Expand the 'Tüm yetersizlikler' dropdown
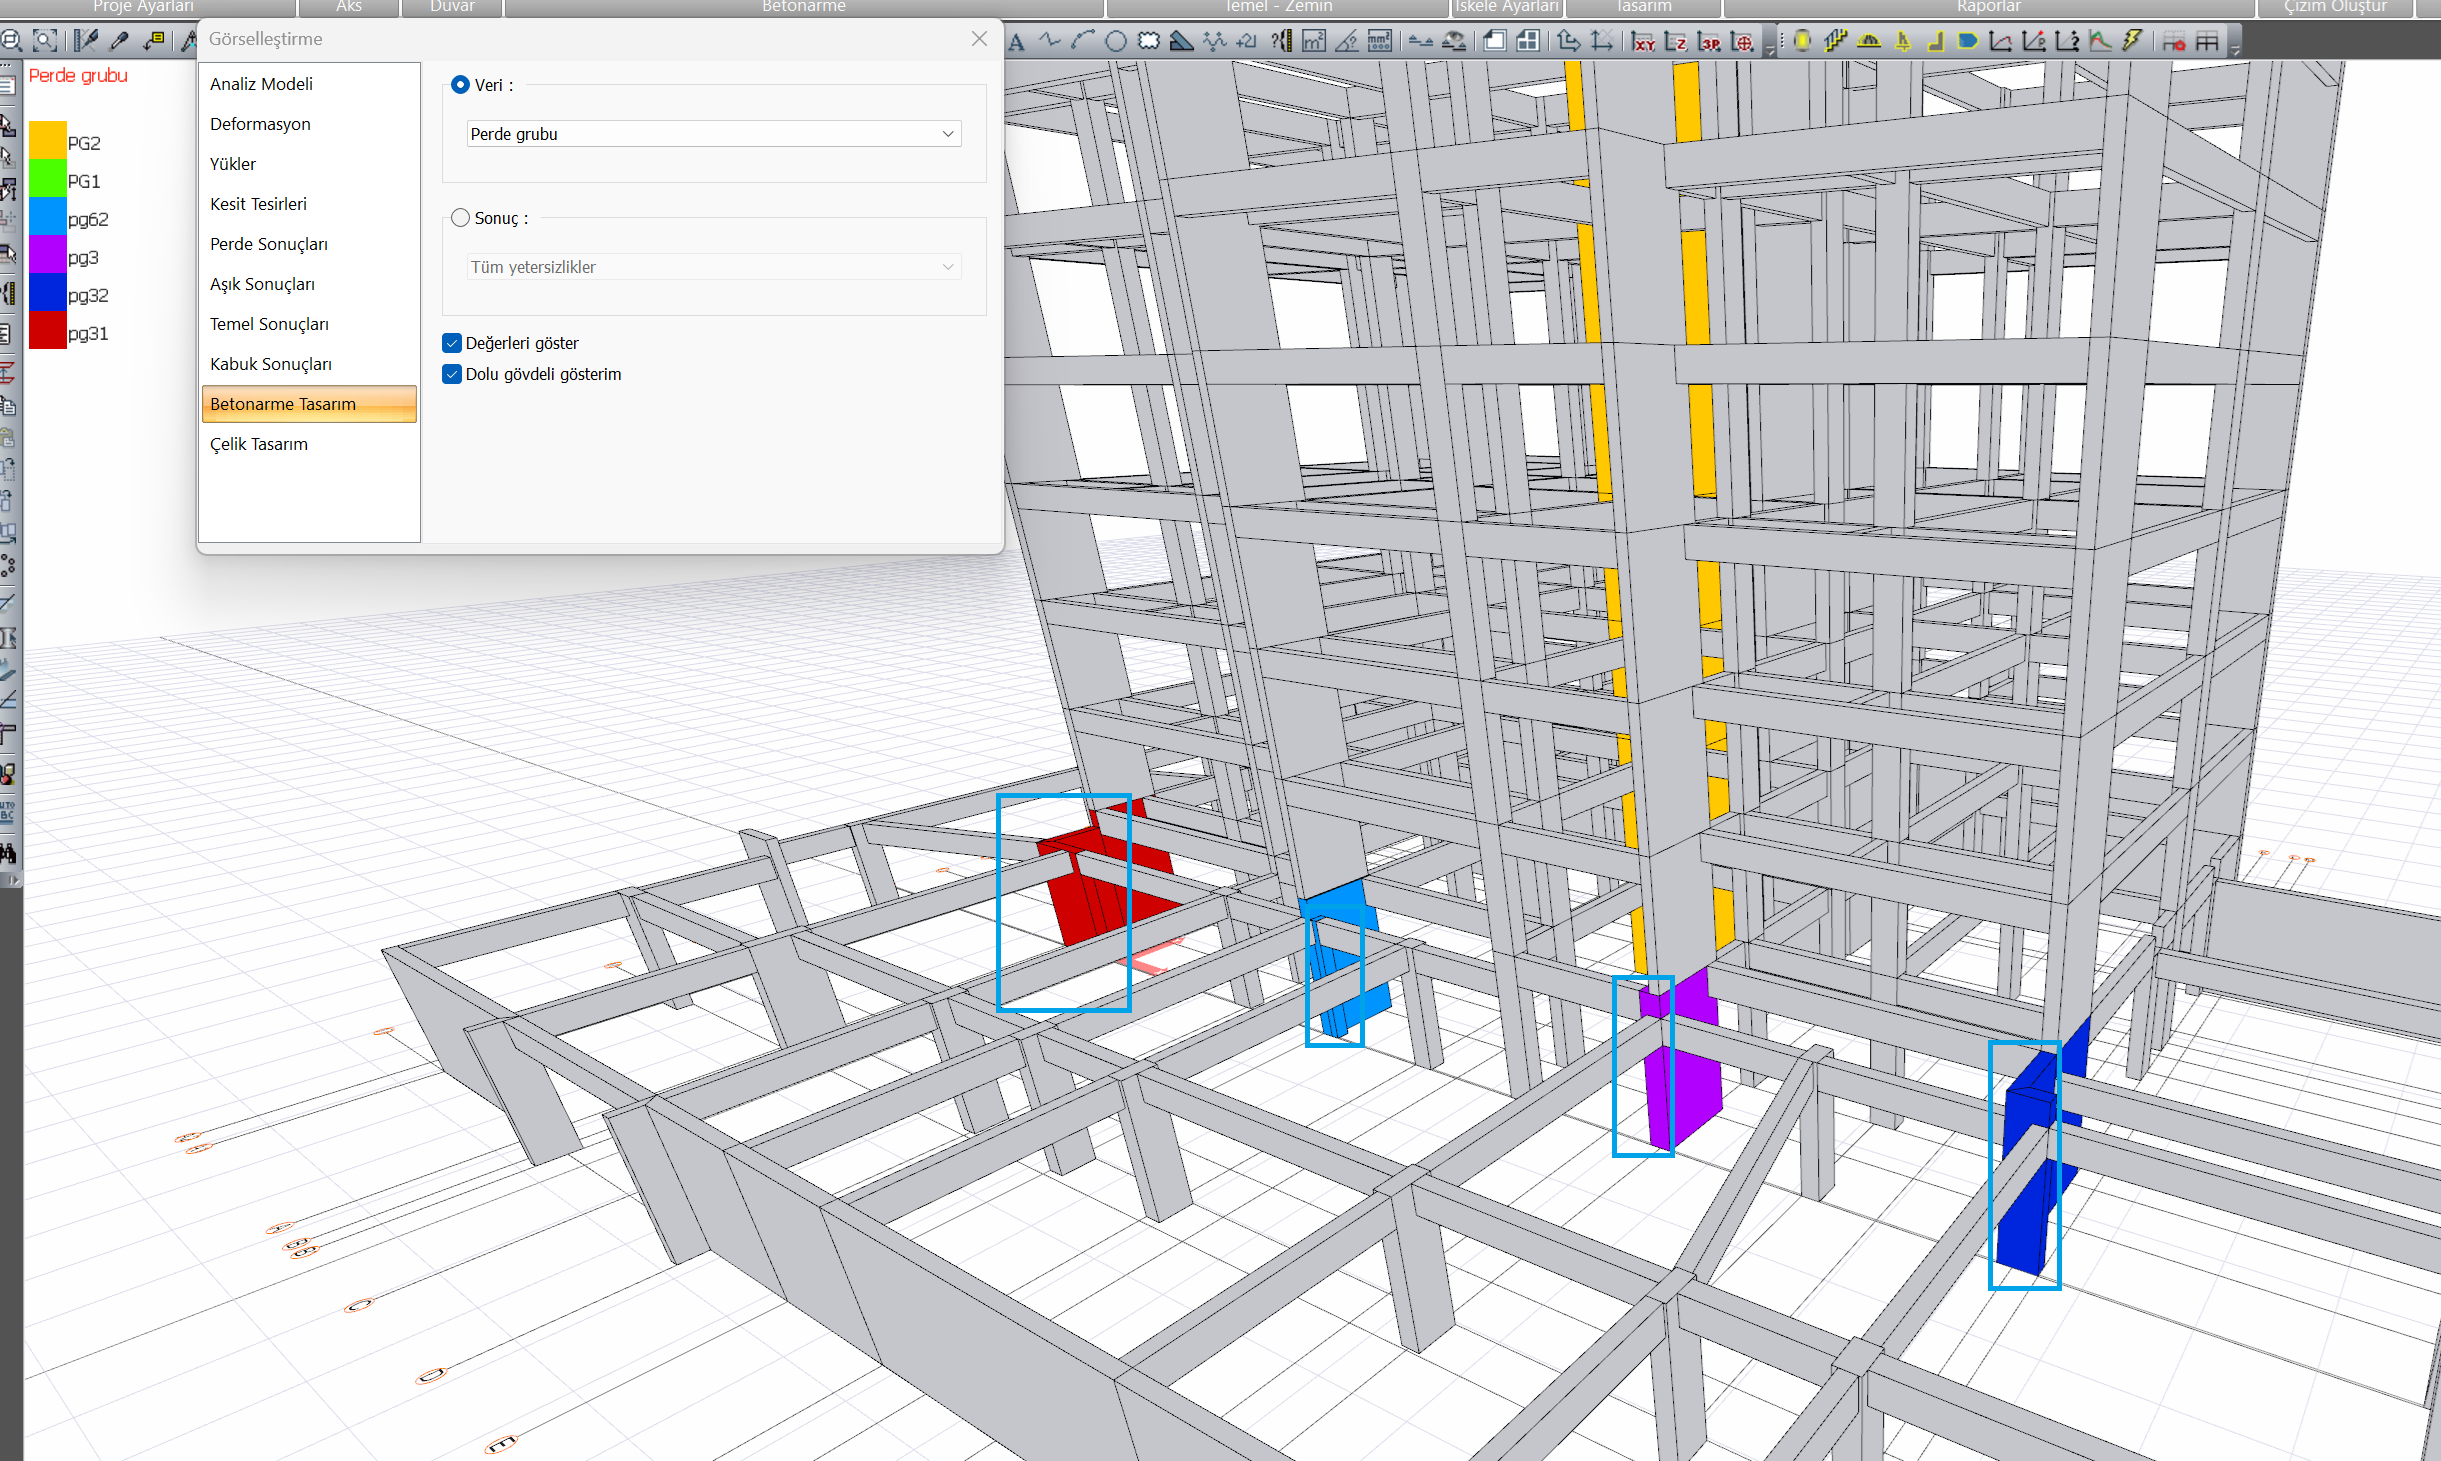Screen dimensions: 2441x1461 point(714,267)
